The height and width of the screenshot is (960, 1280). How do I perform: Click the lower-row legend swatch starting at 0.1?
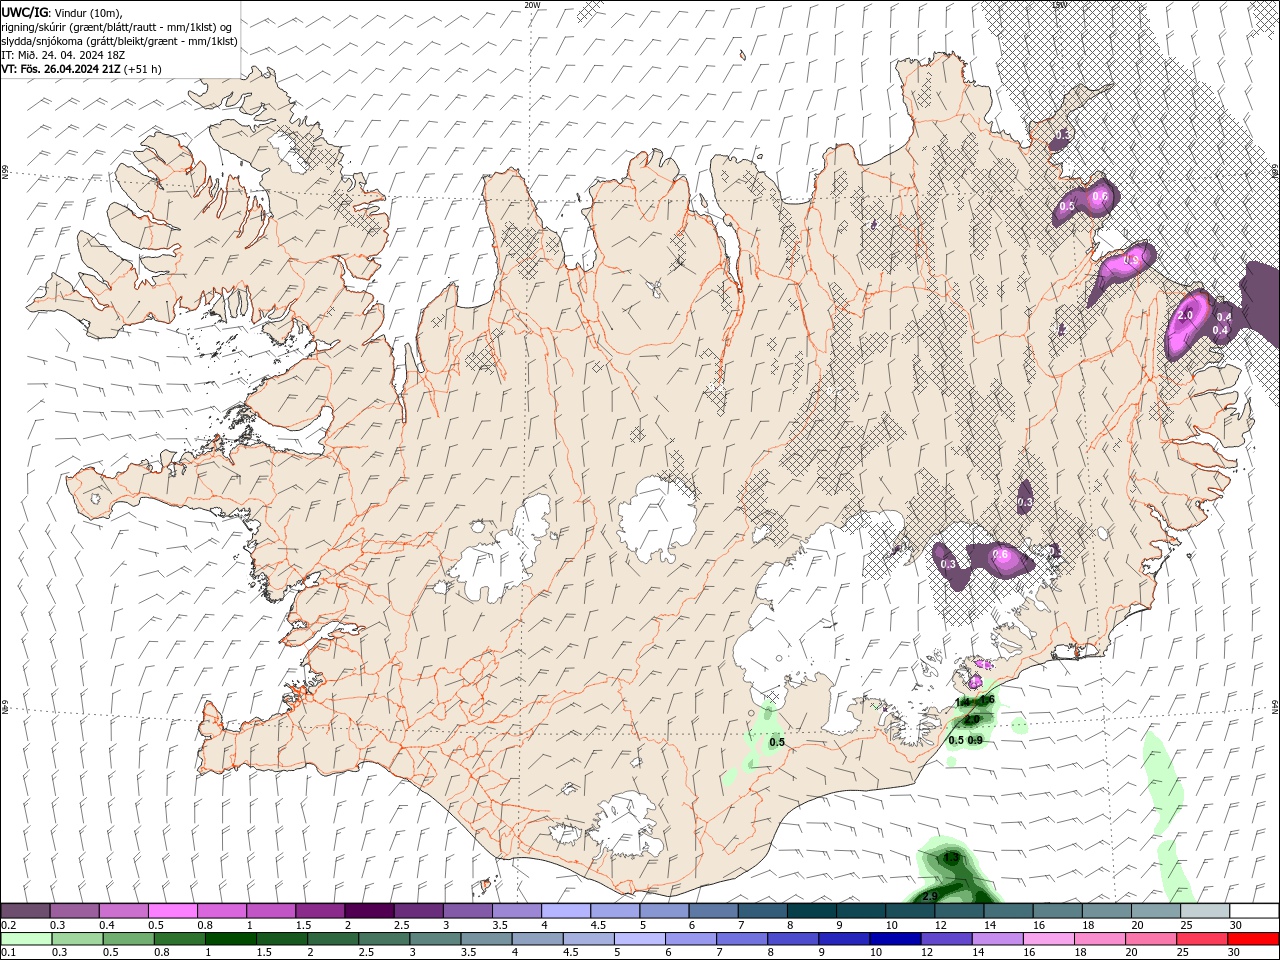(26, 939)
